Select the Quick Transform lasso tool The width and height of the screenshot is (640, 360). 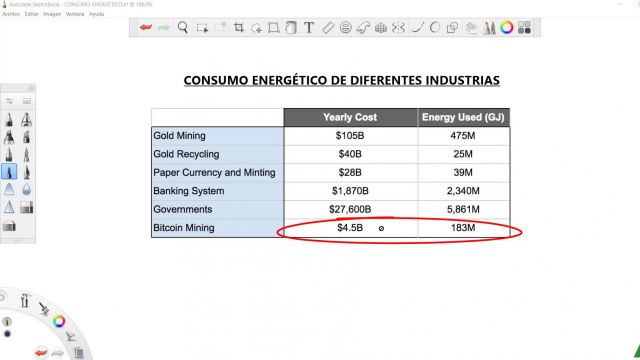[257, 28]
